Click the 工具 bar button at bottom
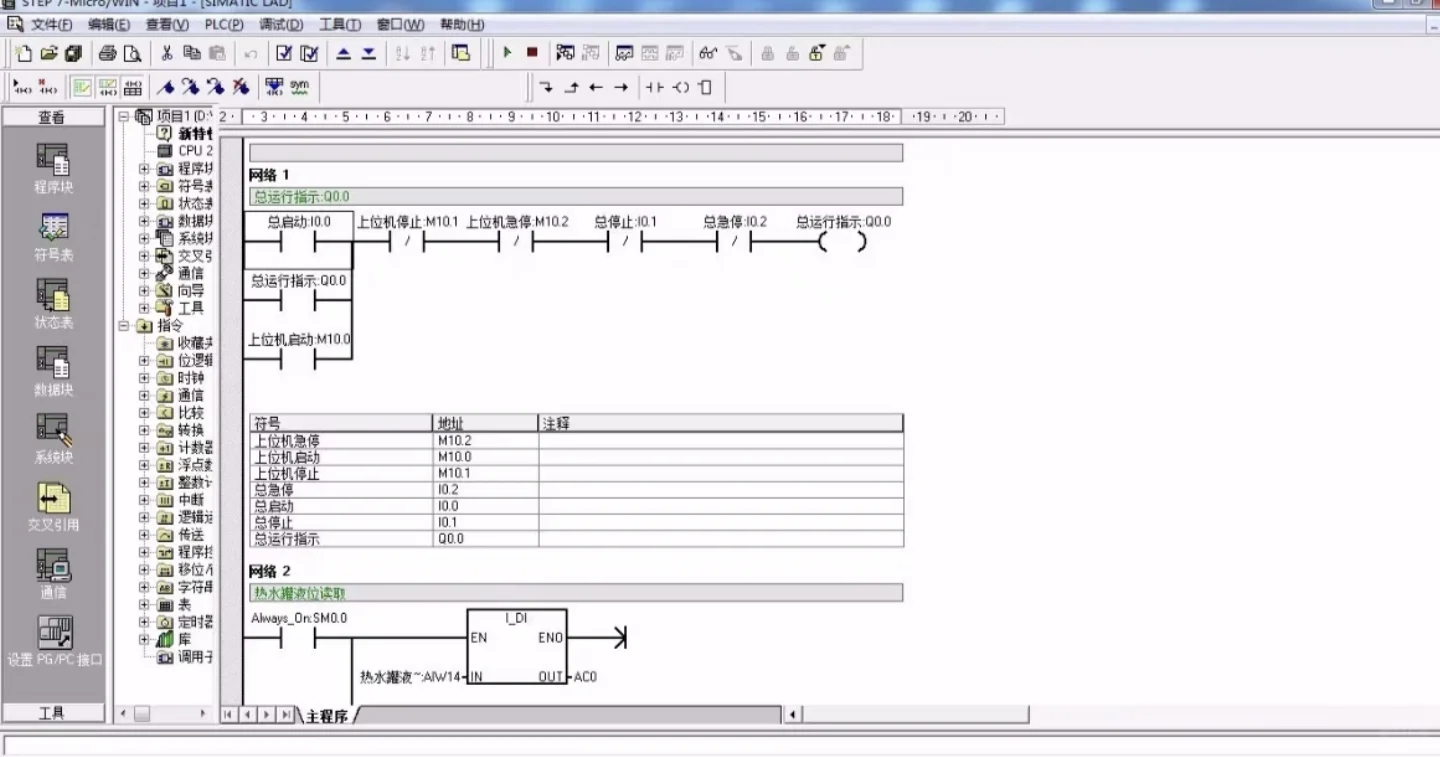The height and width of the screenshot is (757, 1440). click(52, 712)
